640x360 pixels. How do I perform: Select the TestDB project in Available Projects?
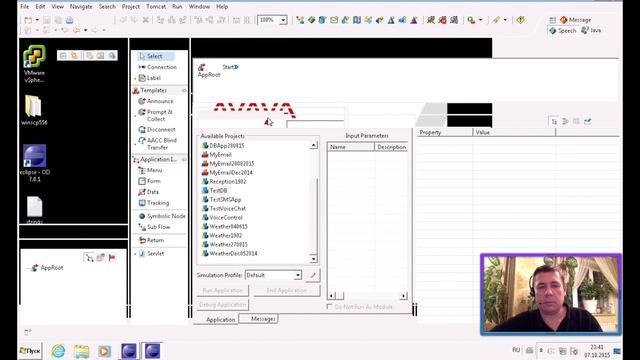click(215, 191)
